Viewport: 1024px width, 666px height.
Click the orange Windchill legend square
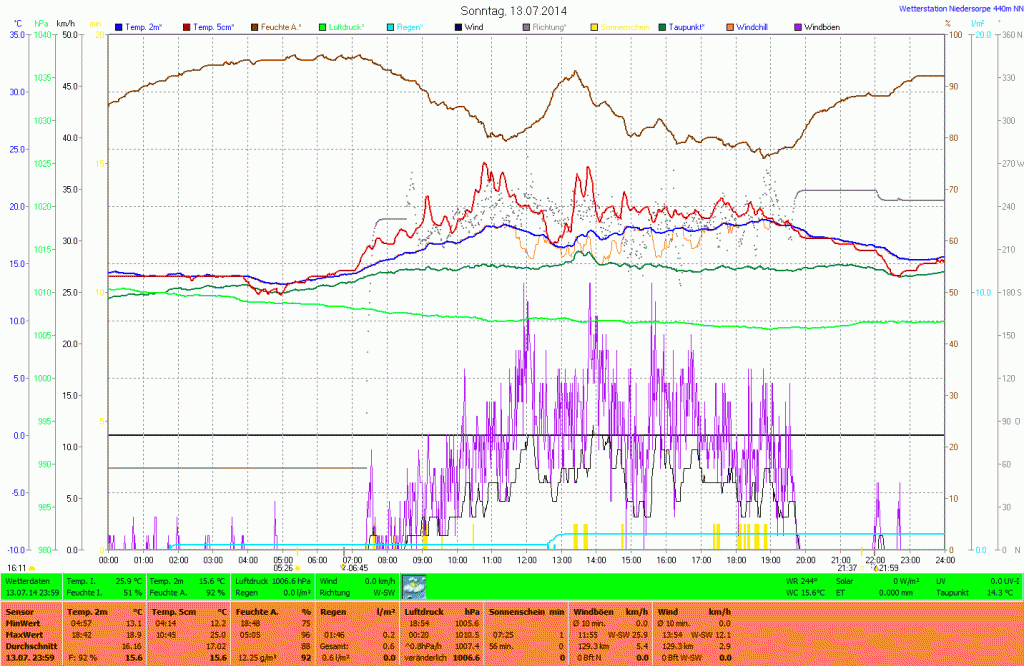coord(730,26)
